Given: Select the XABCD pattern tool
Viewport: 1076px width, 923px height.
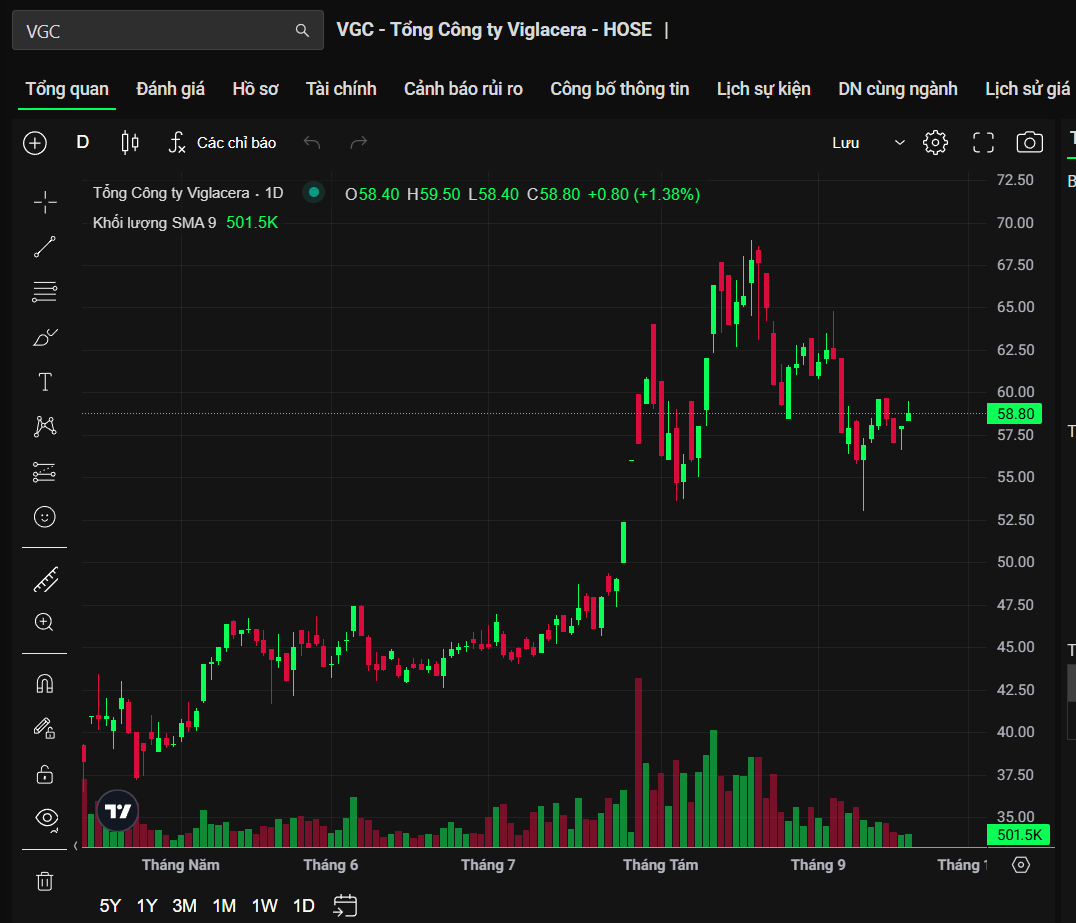Looking at the screenshot, I should point(45,427).
